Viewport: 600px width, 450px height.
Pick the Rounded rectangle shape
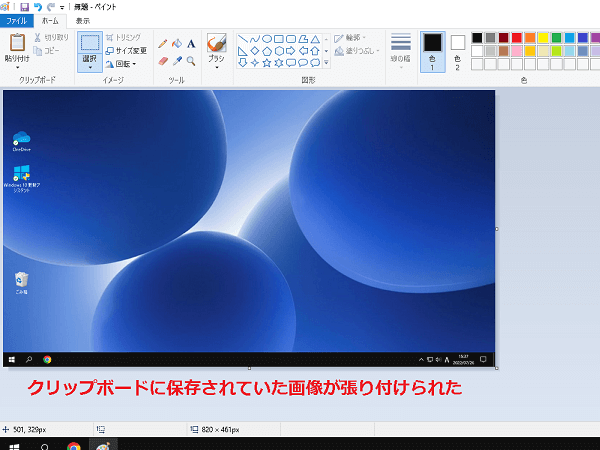[291, 39]
